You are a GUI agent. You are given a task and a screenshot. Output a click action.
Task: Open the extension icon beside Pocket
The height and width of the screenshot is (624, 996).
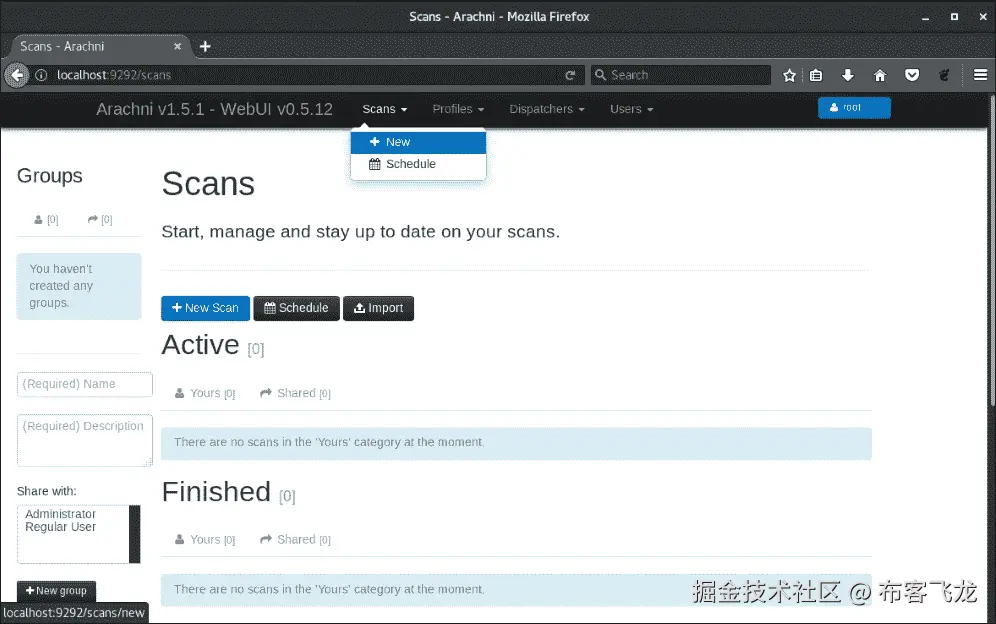pyautogui.click(x=944, y=76)
